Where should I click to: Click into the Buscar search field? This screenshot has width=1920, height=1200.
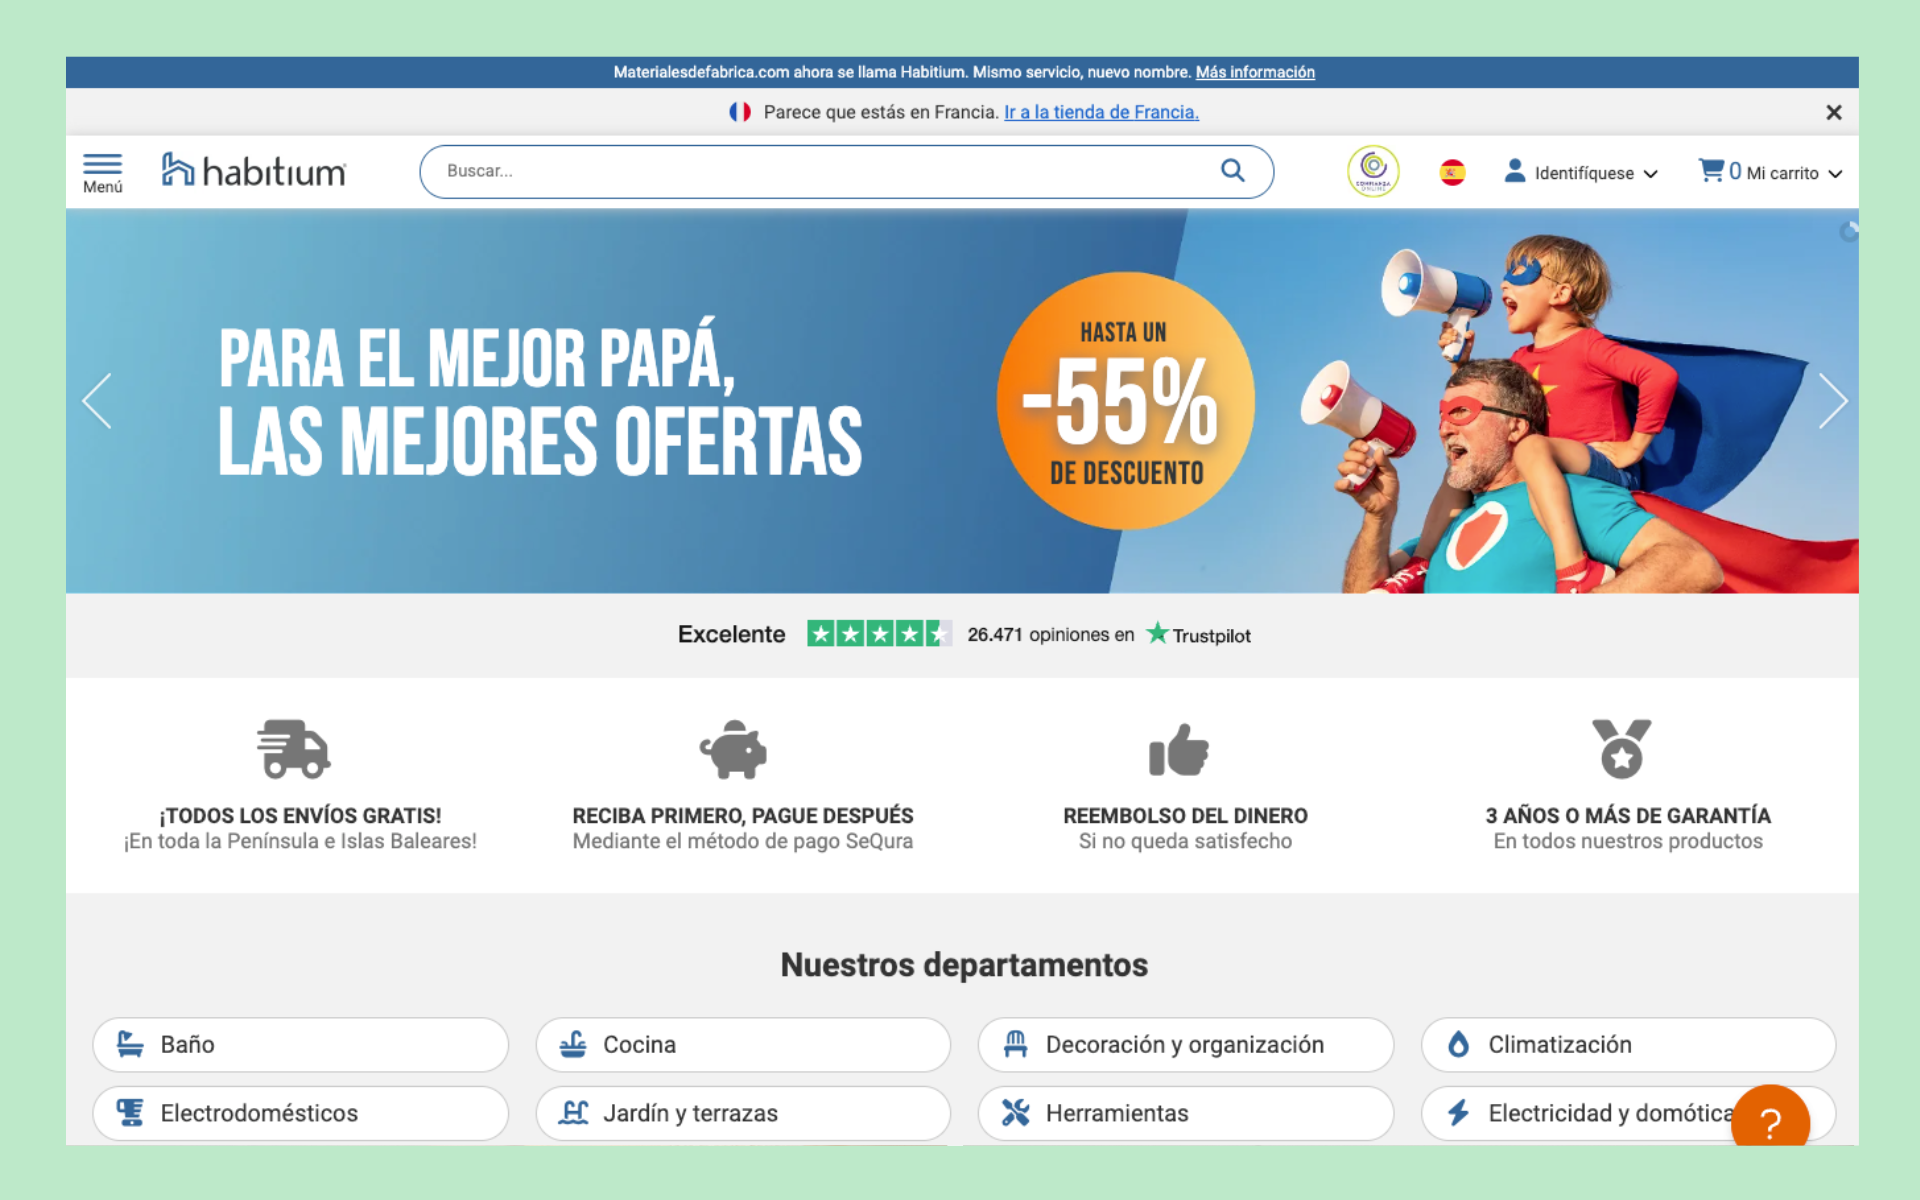820,171
